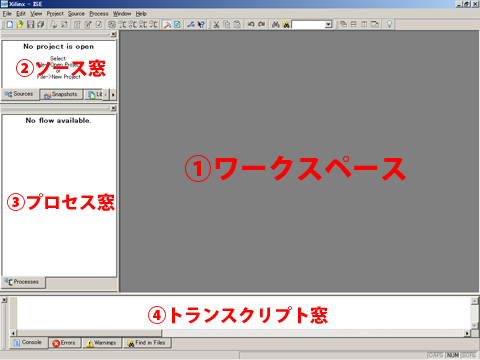The image size is (480, 360).
Task: Click the scissors Cut icon
Action: (216, 24)
